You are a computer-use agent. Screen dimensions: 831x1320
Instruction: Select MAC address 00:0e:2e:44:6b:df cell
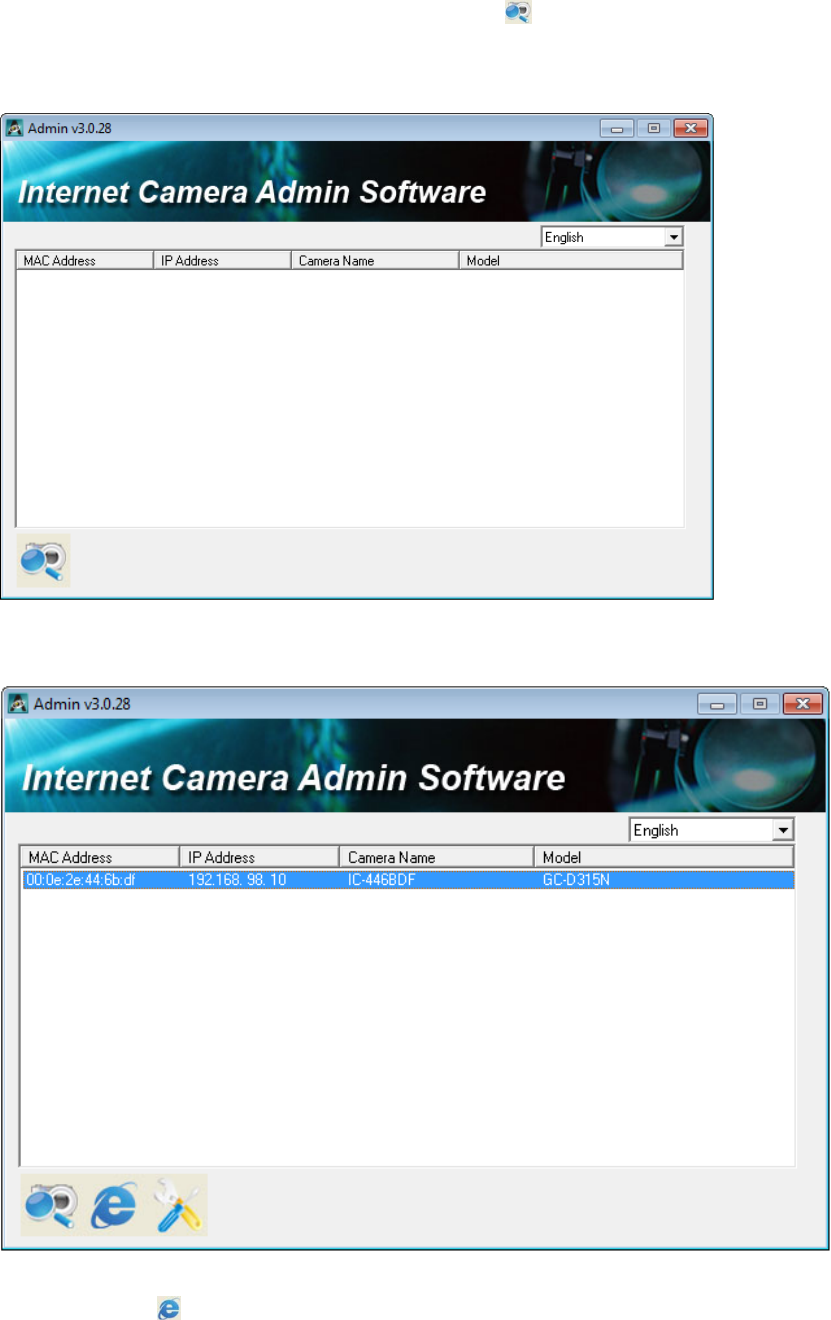coord(82,880)
